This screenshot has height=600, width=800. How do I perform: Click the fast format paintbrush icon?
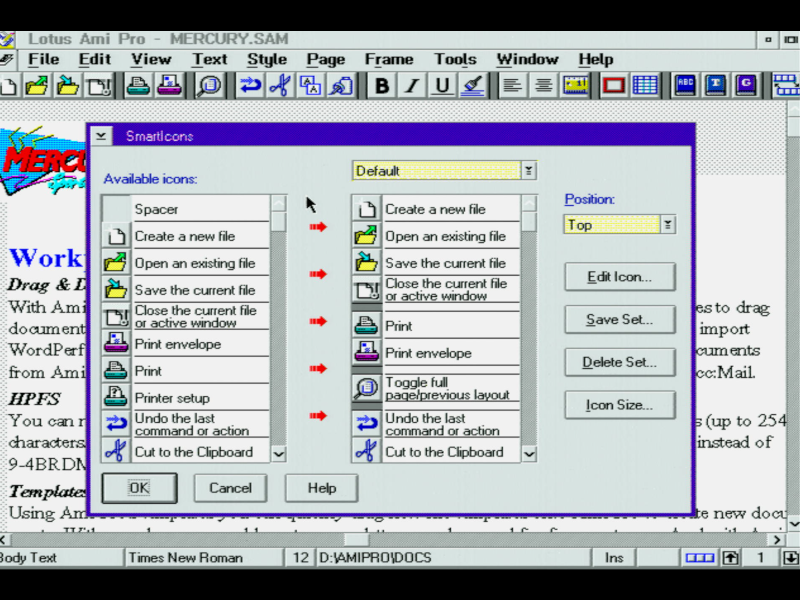pyautogui.click(x=473, y=86)
